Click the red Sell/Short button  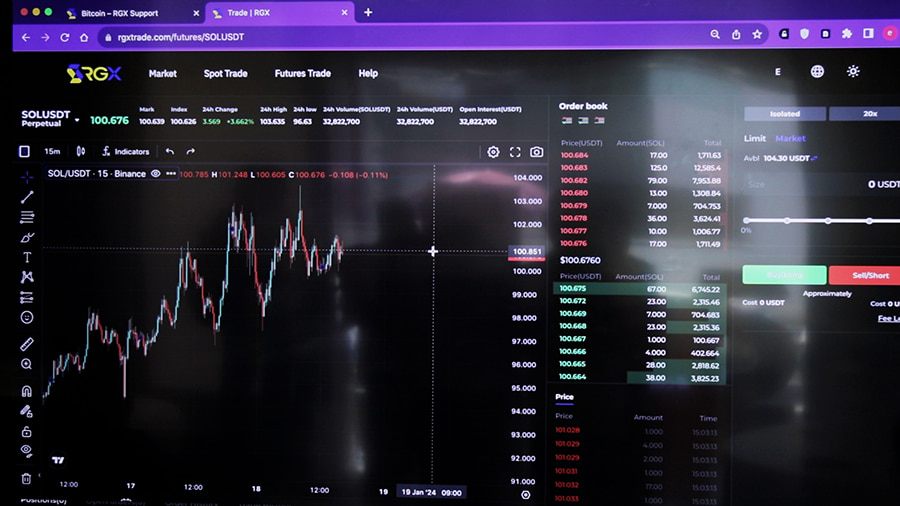[865, 275]
